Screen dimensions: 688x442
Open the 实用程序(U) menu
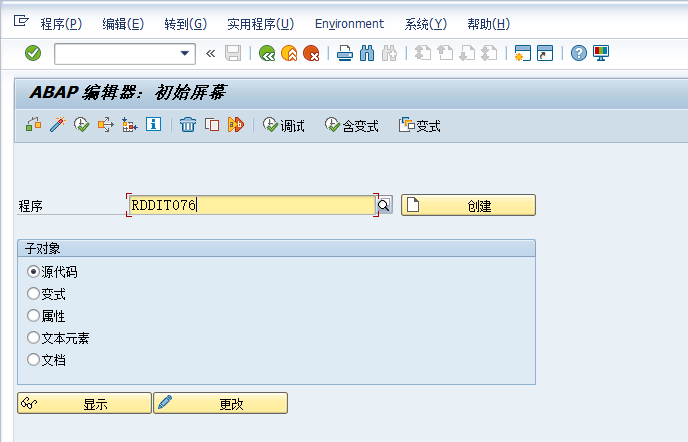pos(261,24)
